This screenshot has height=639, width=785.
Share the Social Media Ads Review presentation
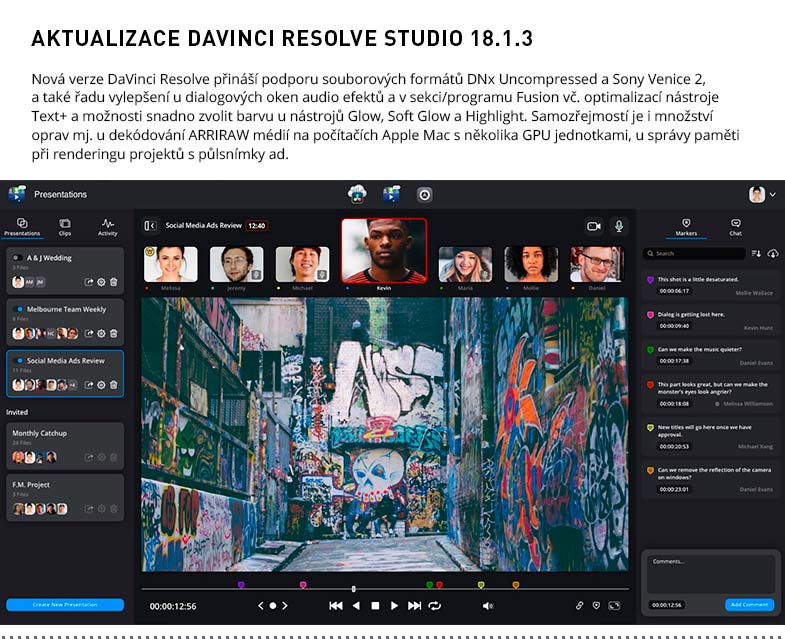[x=89, y=385]
